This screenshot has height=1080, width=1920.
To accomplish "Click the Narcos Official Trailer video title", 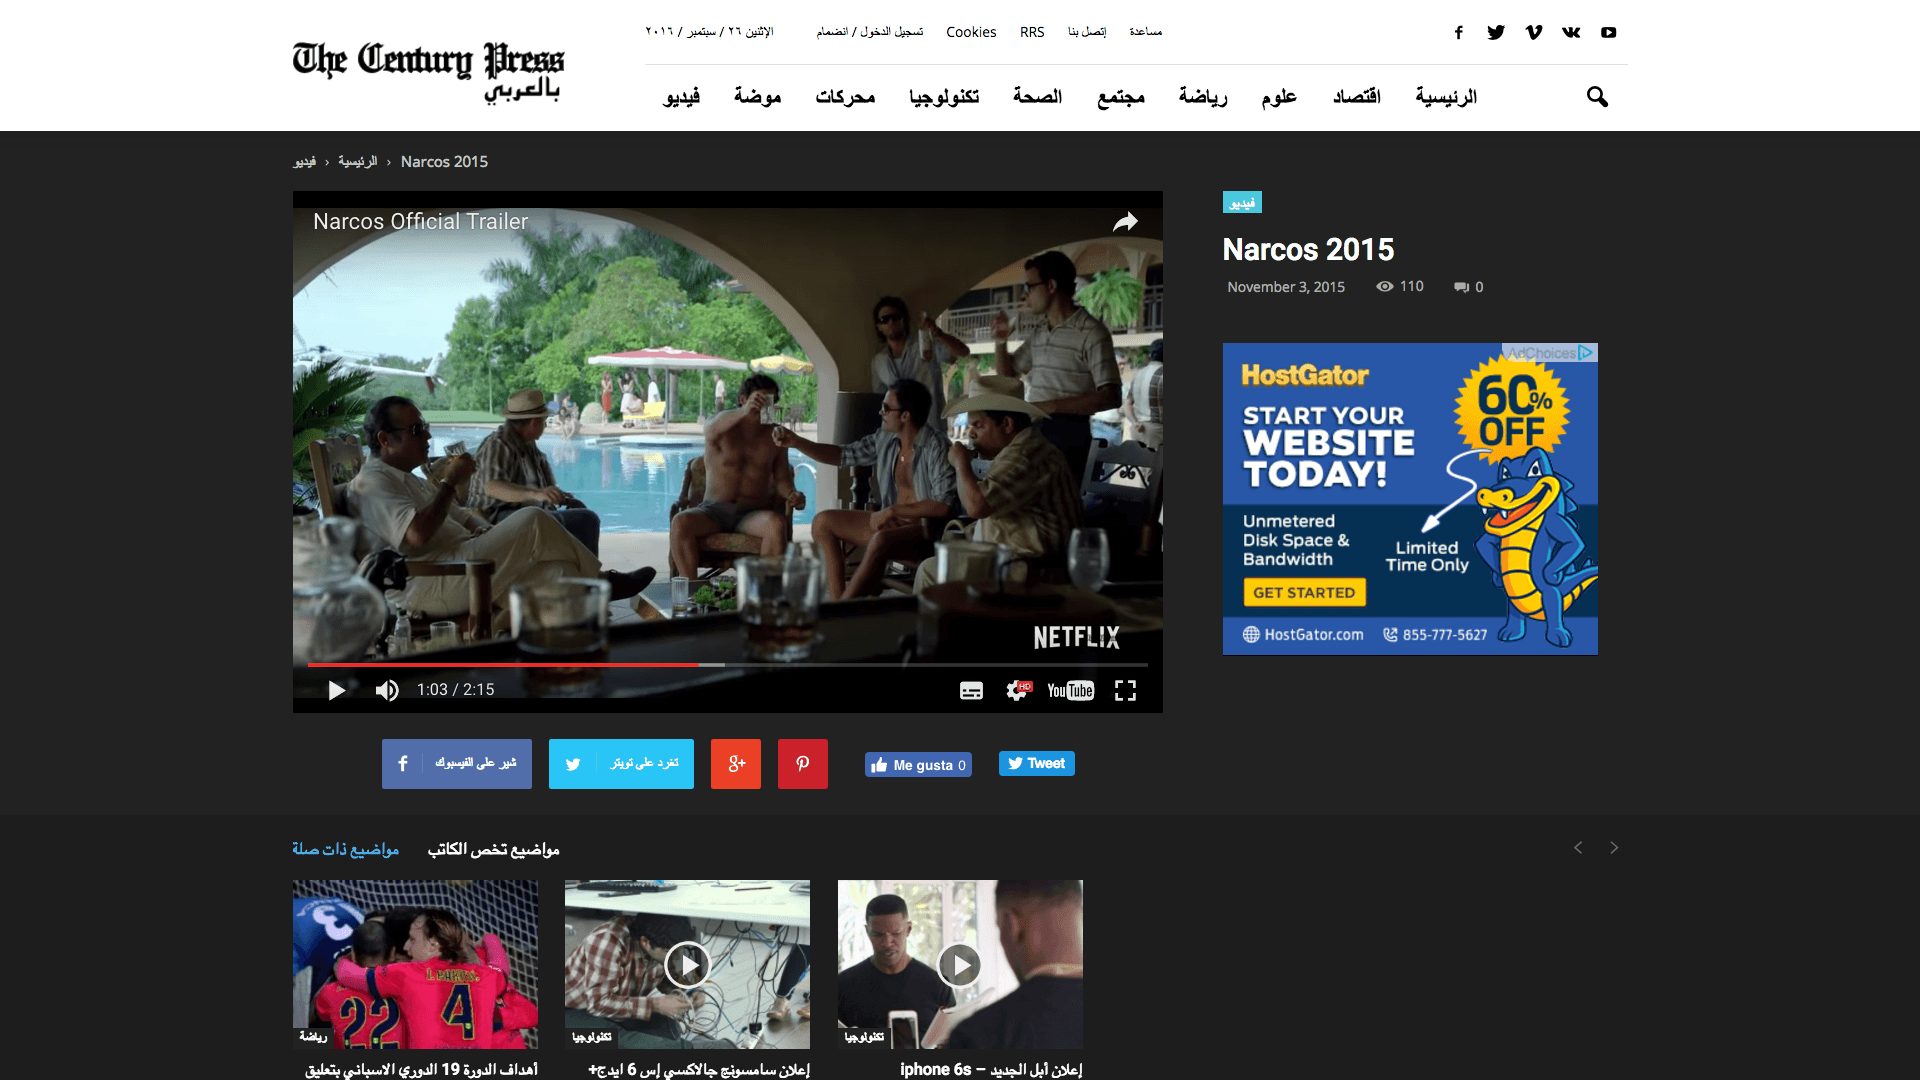I will [420, 221].
